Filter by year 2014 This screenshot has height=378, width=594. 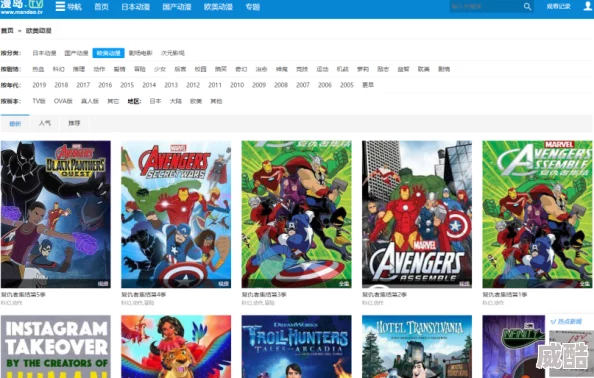tap(149, 85)
